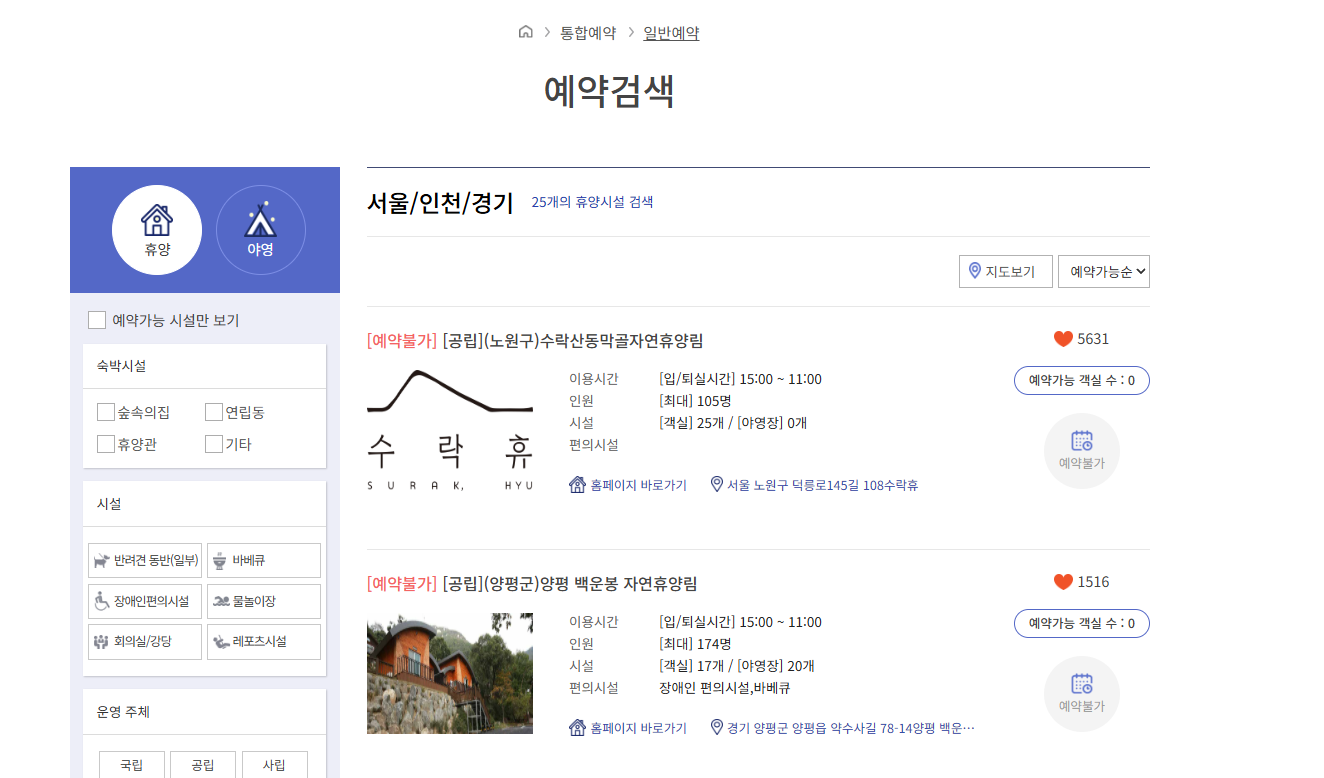Check the 연립동 checkbox
The image size is (1324, 778).
tap(214, 412)
